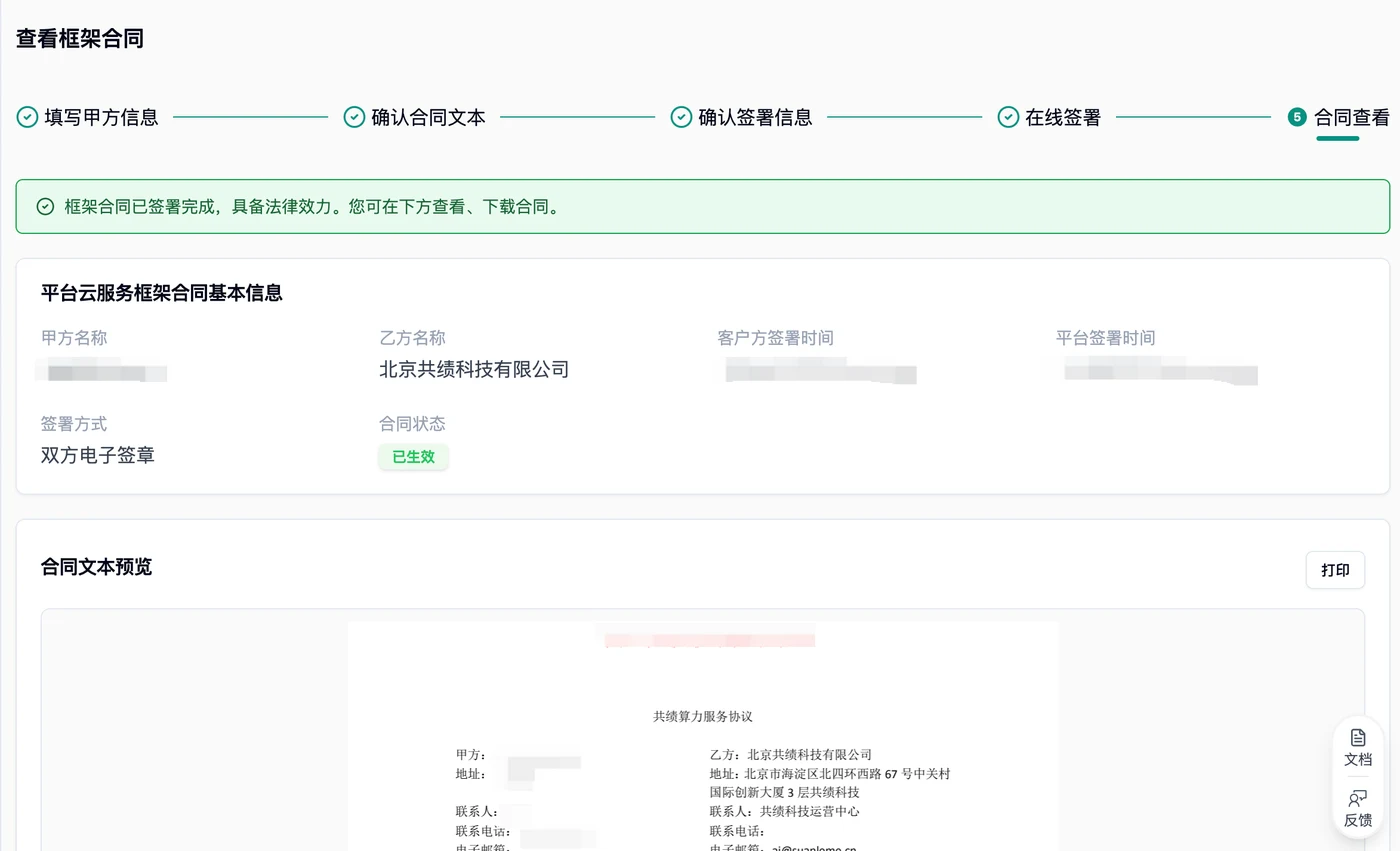This screenshot has width=1400, height=851.
Task: Go to the 确认合同文本 step
Action: tap(415, 117)
